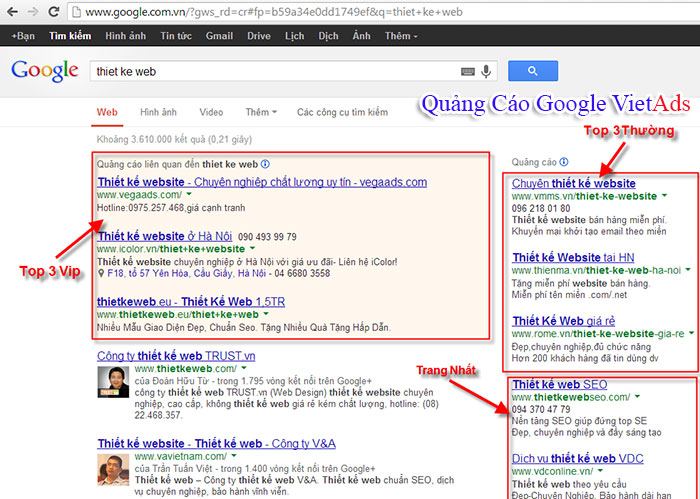Open the on-screen keyboard icon in search box
Viewport: 700px width, 499px height.
(x=467, y=71)
